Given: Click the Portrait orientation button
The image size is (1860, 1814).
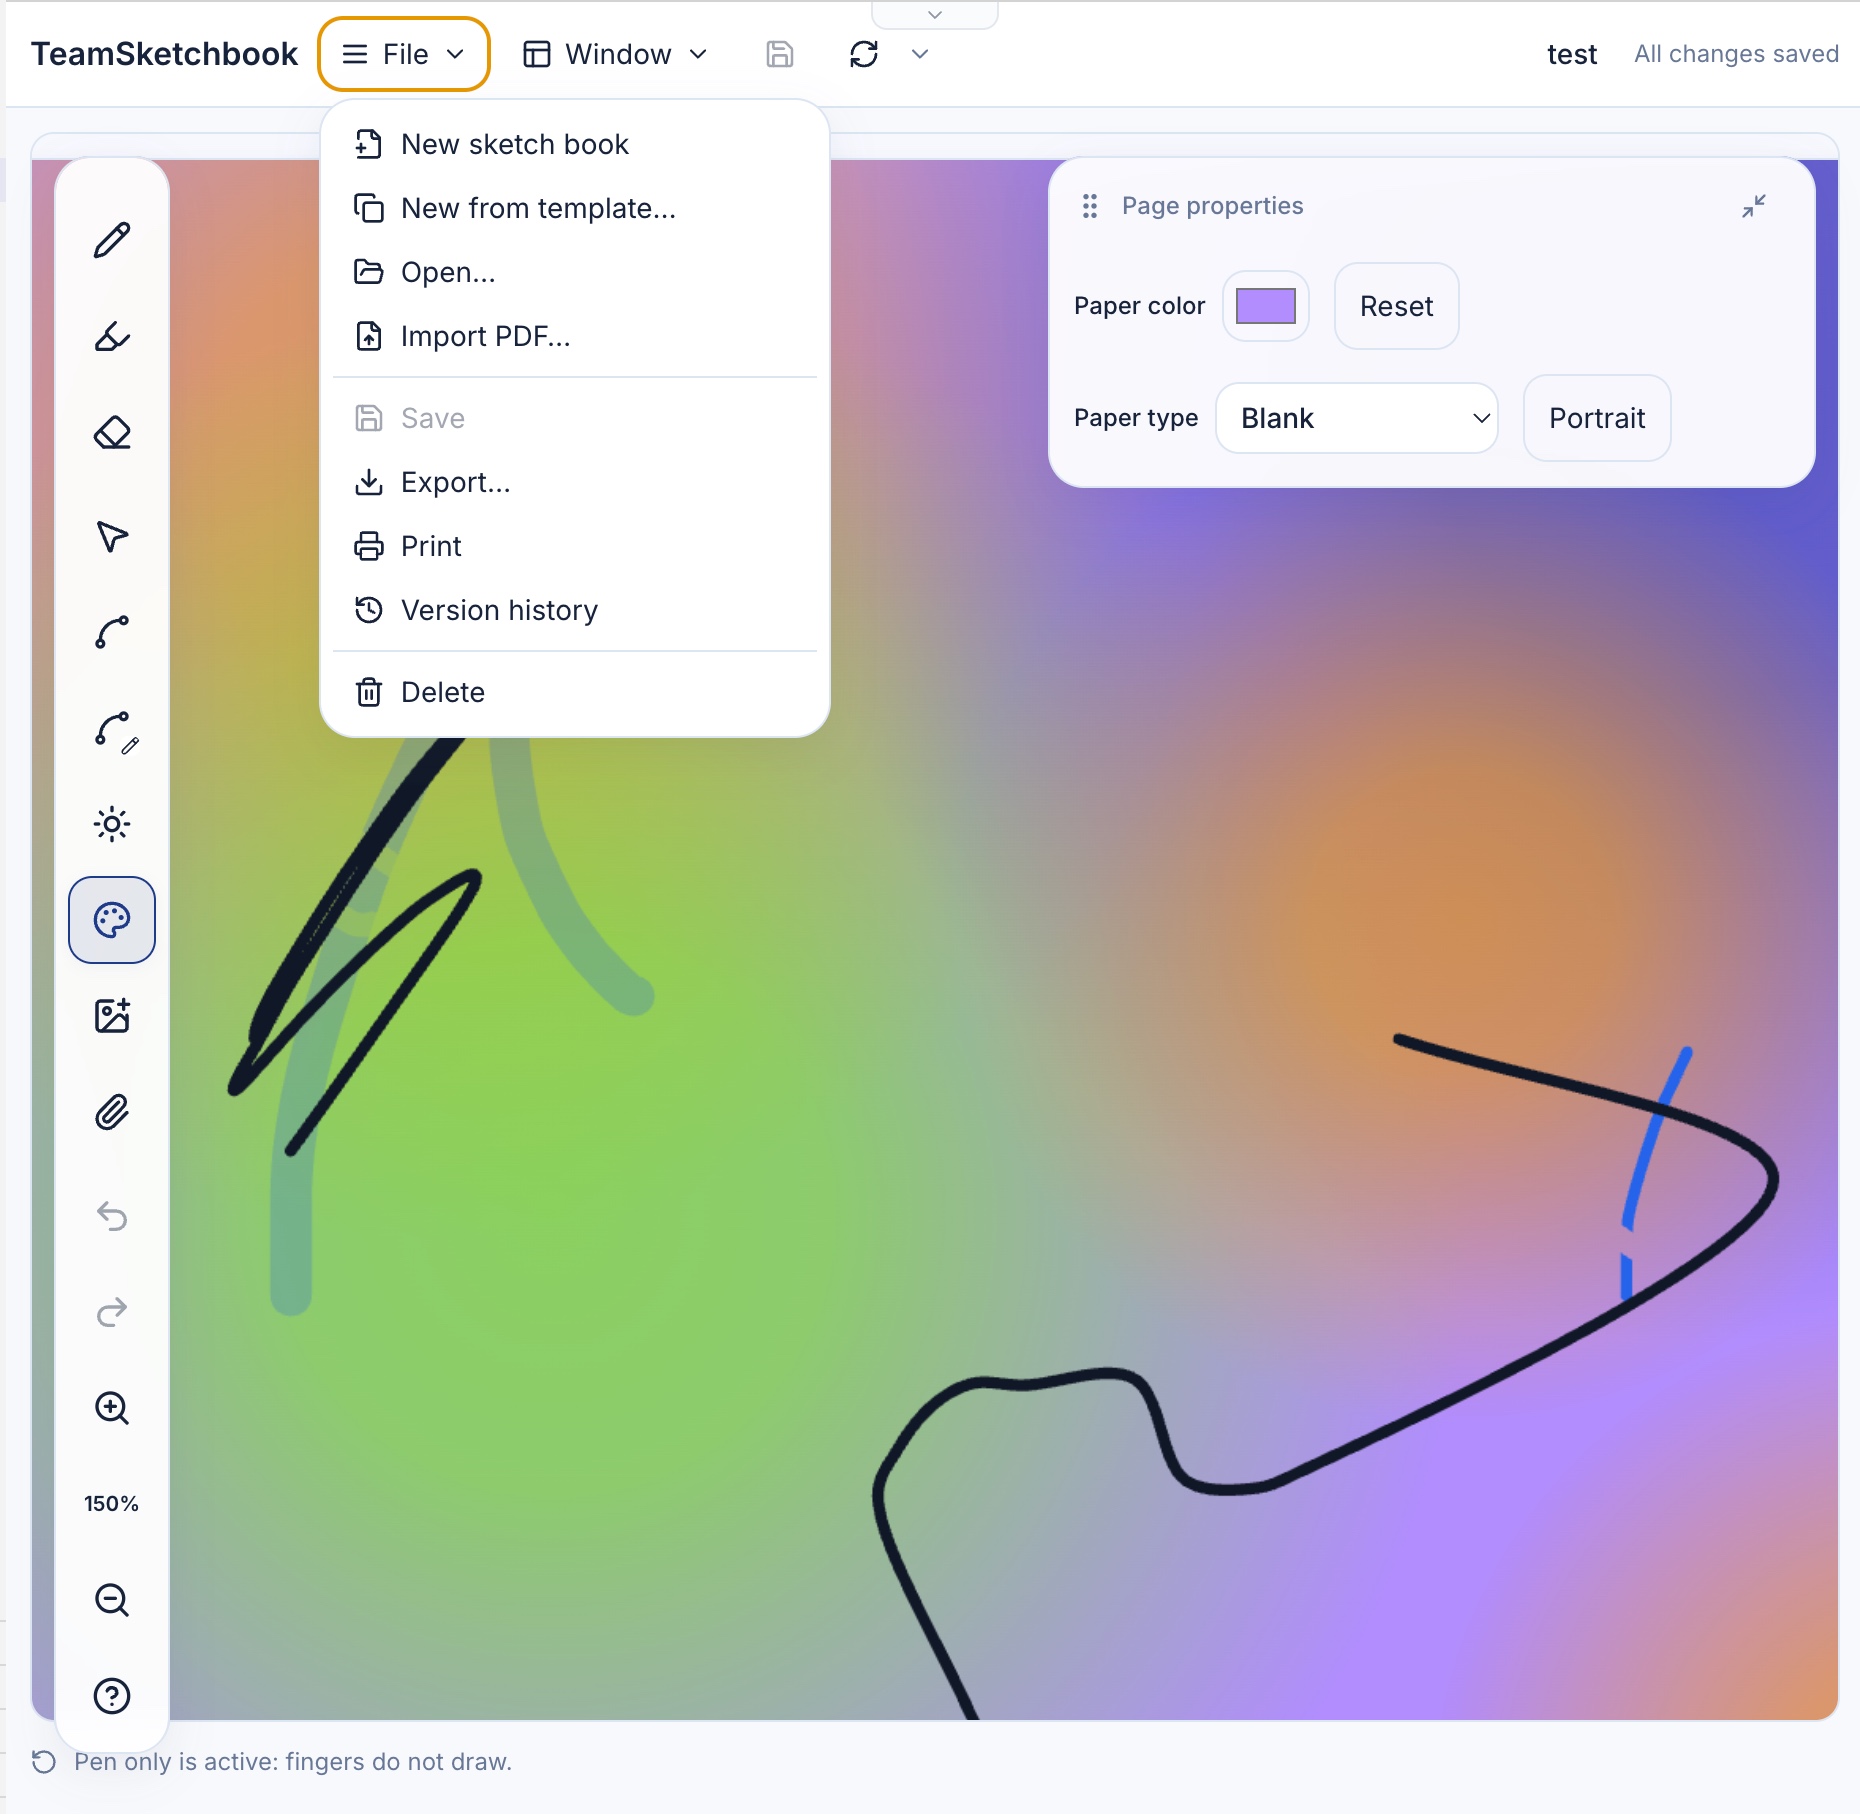Looking at the screenshot, I should (1597, 418).
